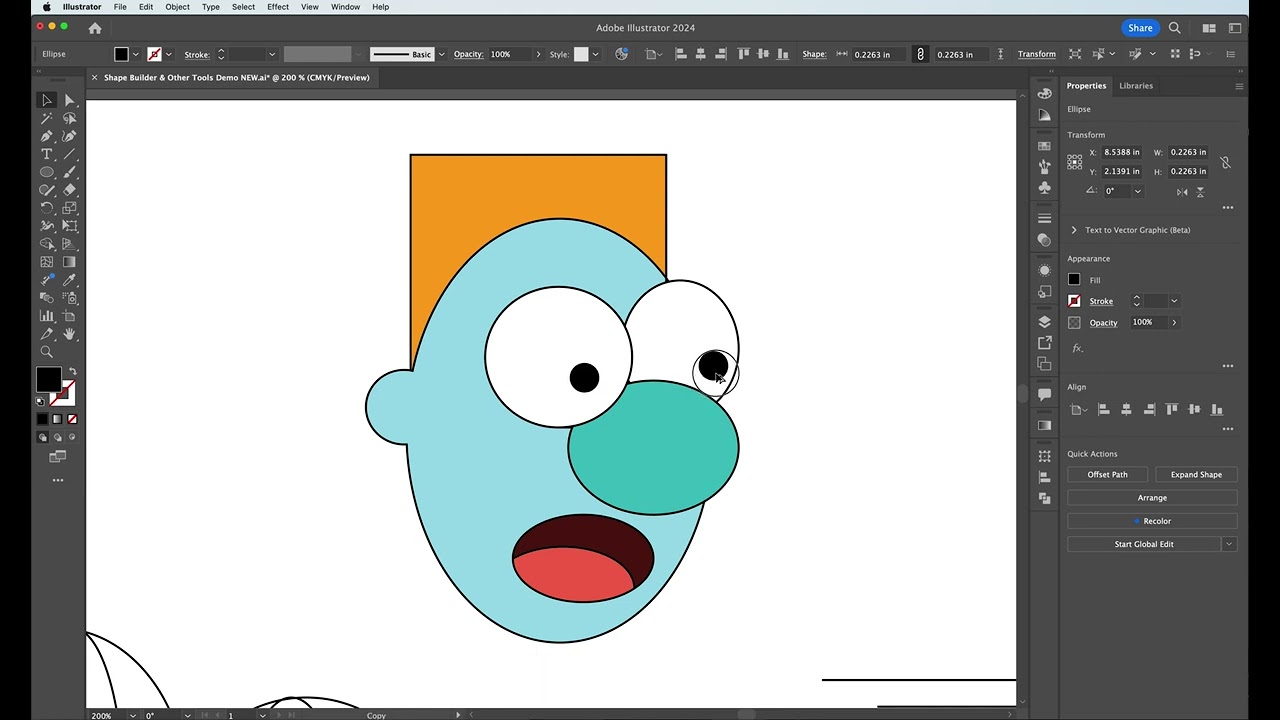Screen dimensions: 1280x720
Task: Select the Line Segment tool
Action: [70, 154]
